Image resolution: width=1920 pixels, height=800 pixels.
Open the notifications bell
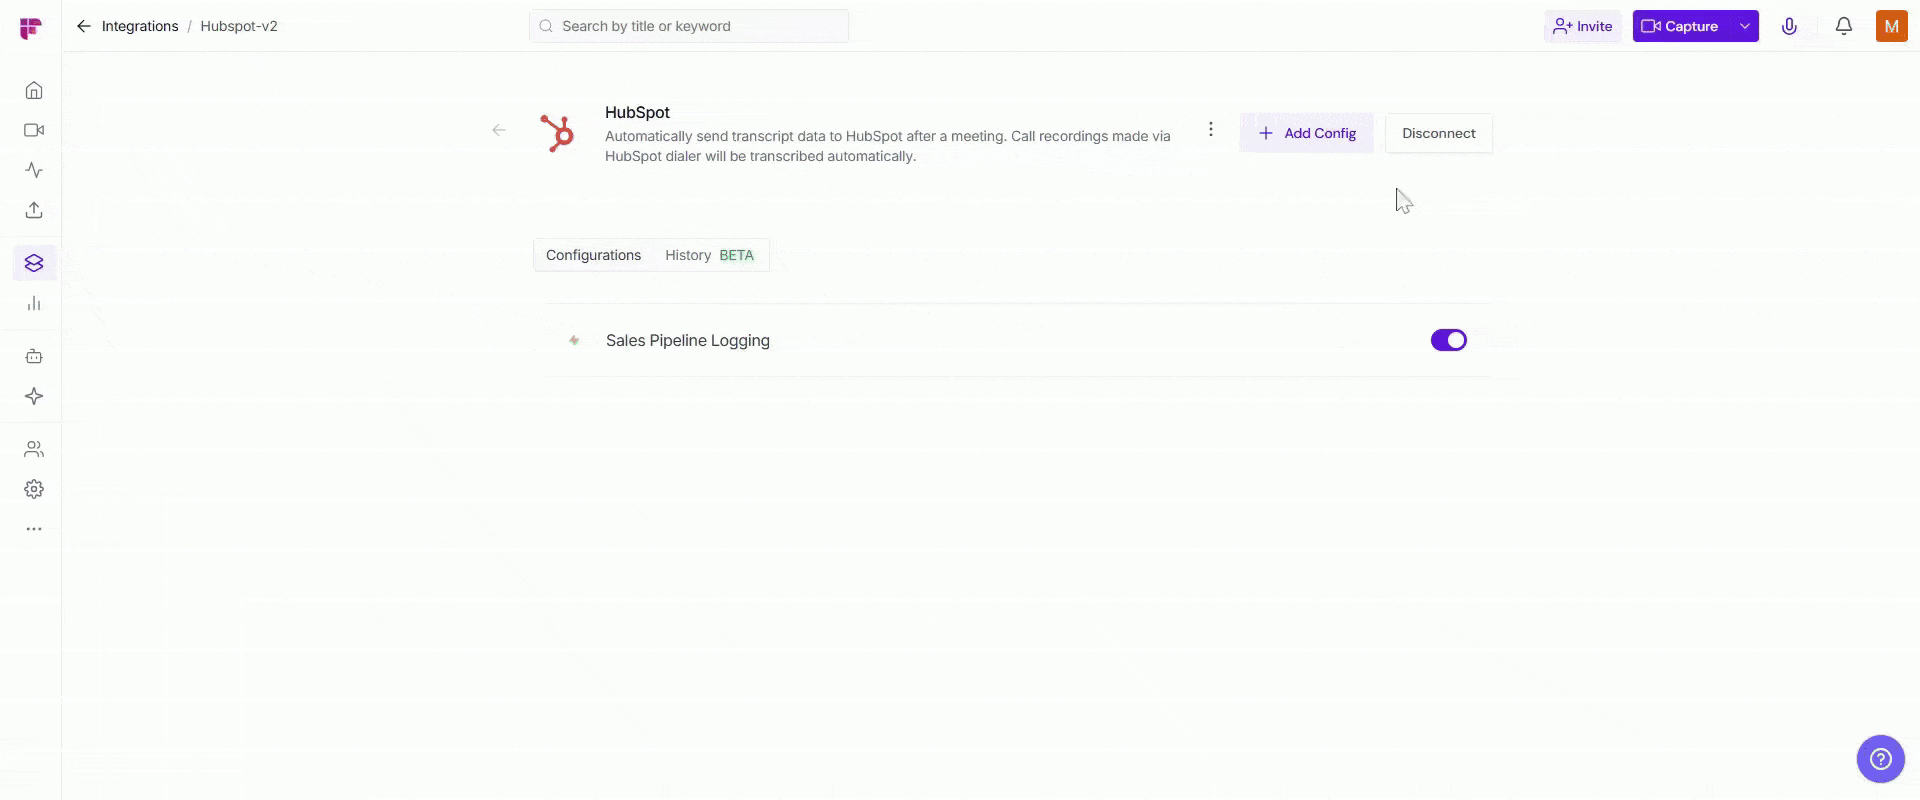1843,27
